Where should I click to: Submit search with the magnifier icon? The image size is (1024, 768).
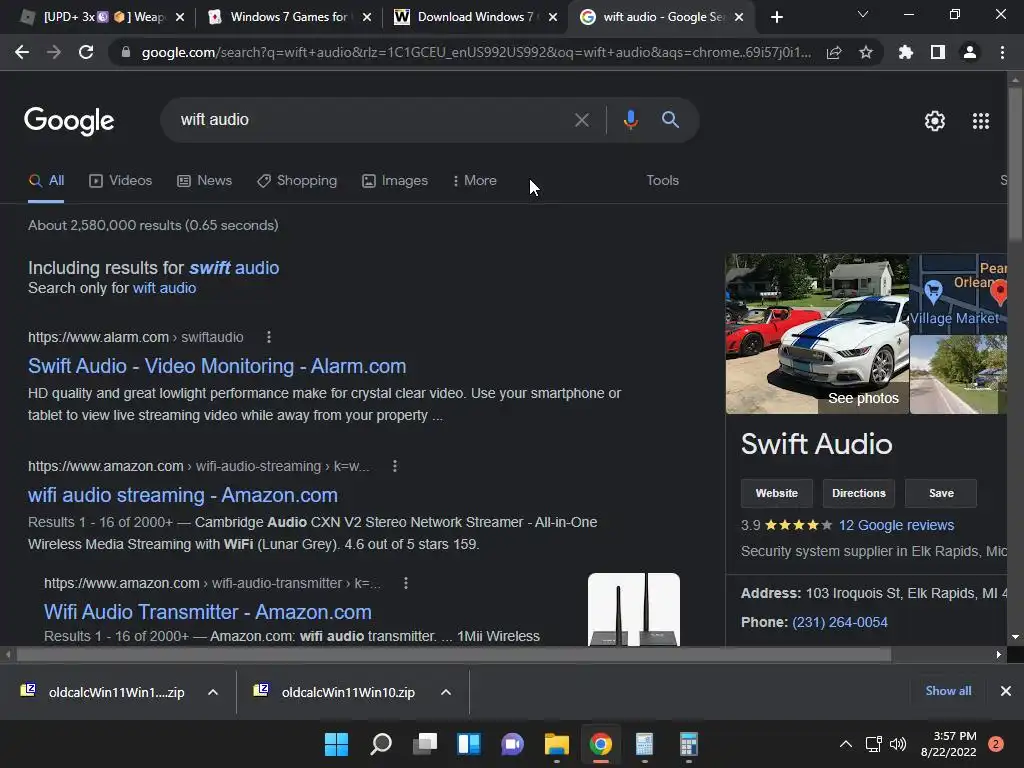pyautogui.click(x=671, y=120)
